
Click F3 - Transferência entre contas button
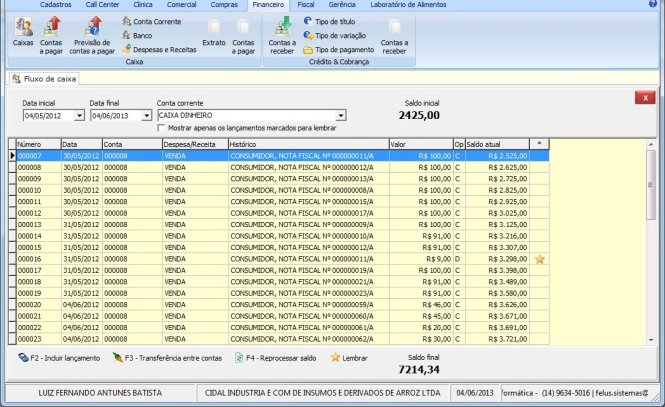[167, 358]
